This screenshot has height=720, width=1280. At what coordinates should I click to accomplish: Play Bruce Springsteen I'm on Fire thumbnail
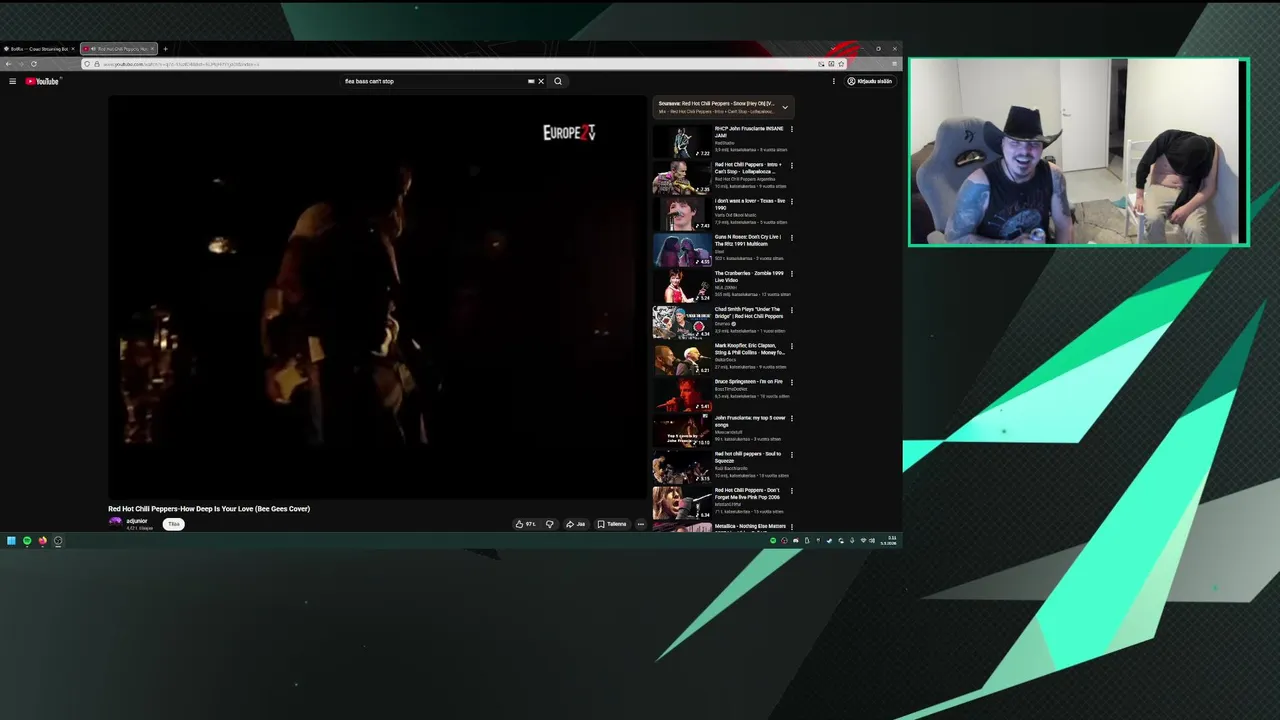(x=682, y=394)
